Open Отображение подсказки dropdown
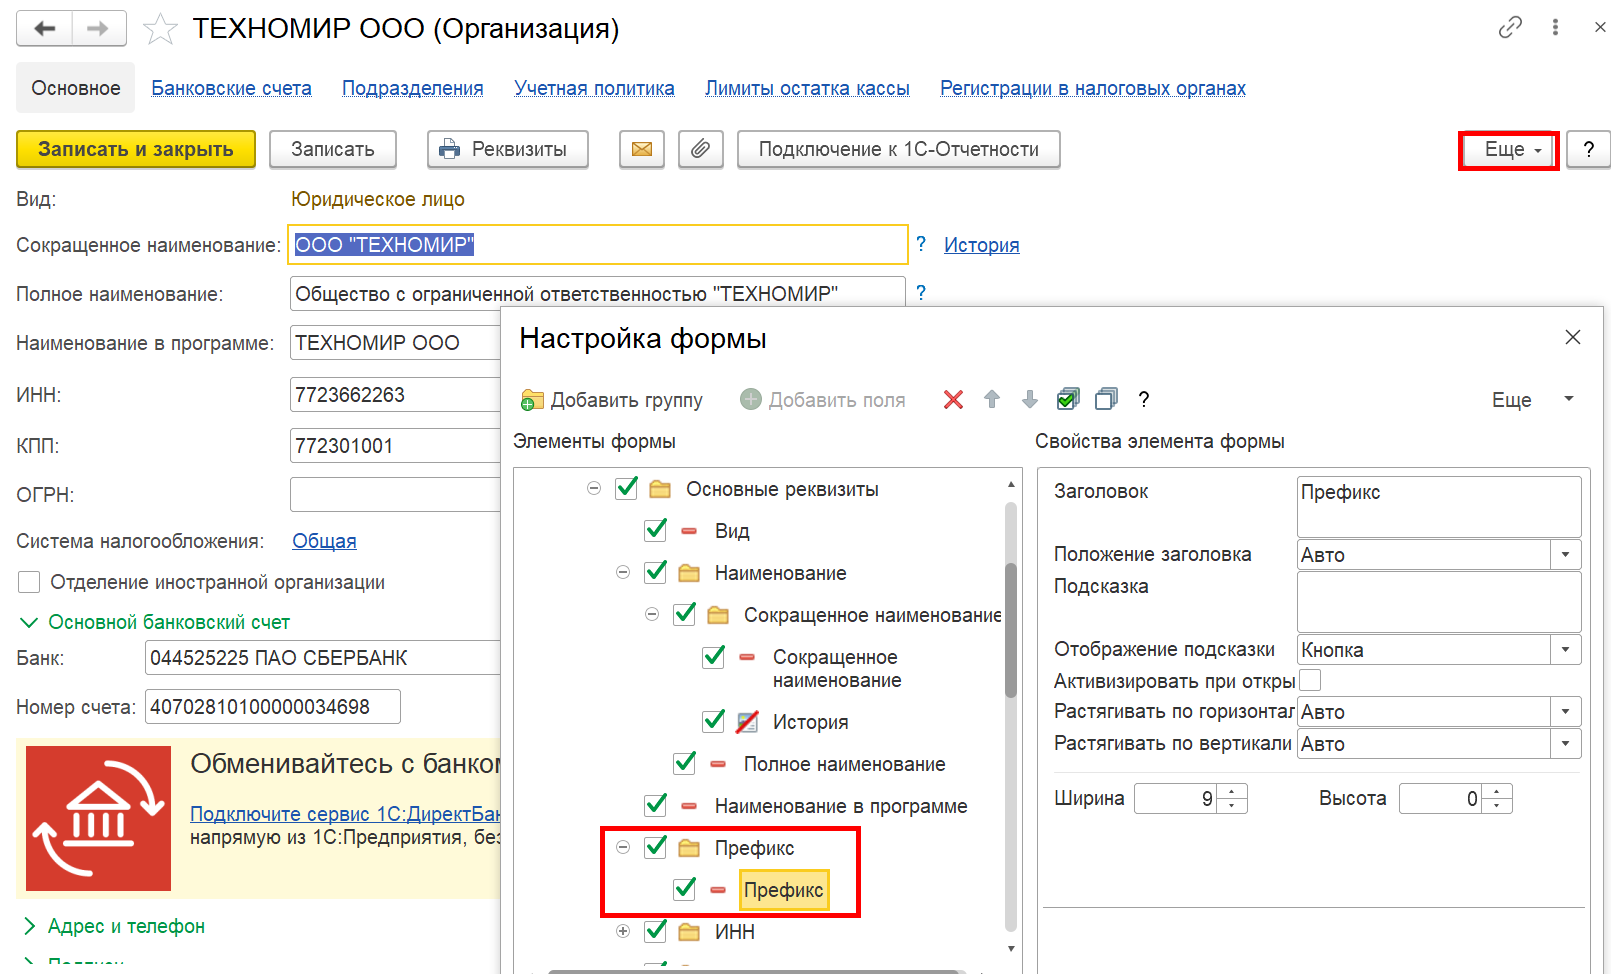The height and width of the screenshot is (974, 1611). pyautogui.click(x=1565, y=649)
